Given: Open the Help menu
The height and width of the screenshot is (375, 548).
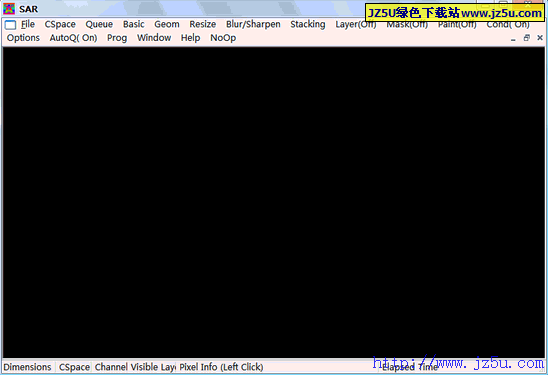Looking at the screenshot, I should point(190,38).
